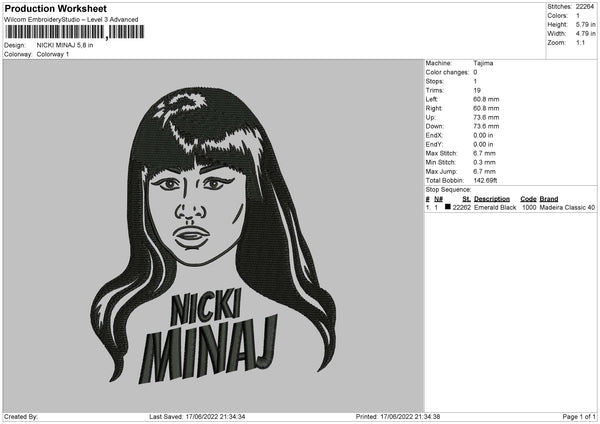The image size is (600, 424).
Task: Click the 'Stop Sequence:' label
Action: tap(448, 190)
